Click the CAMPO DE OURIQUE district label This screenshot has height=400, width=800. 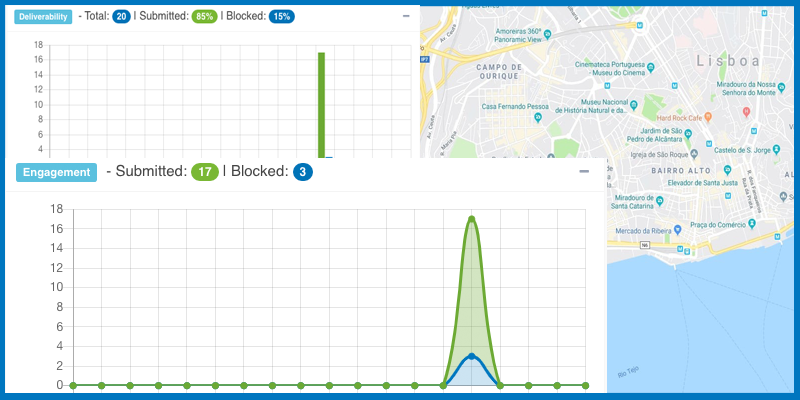click(x=499, y=72)
